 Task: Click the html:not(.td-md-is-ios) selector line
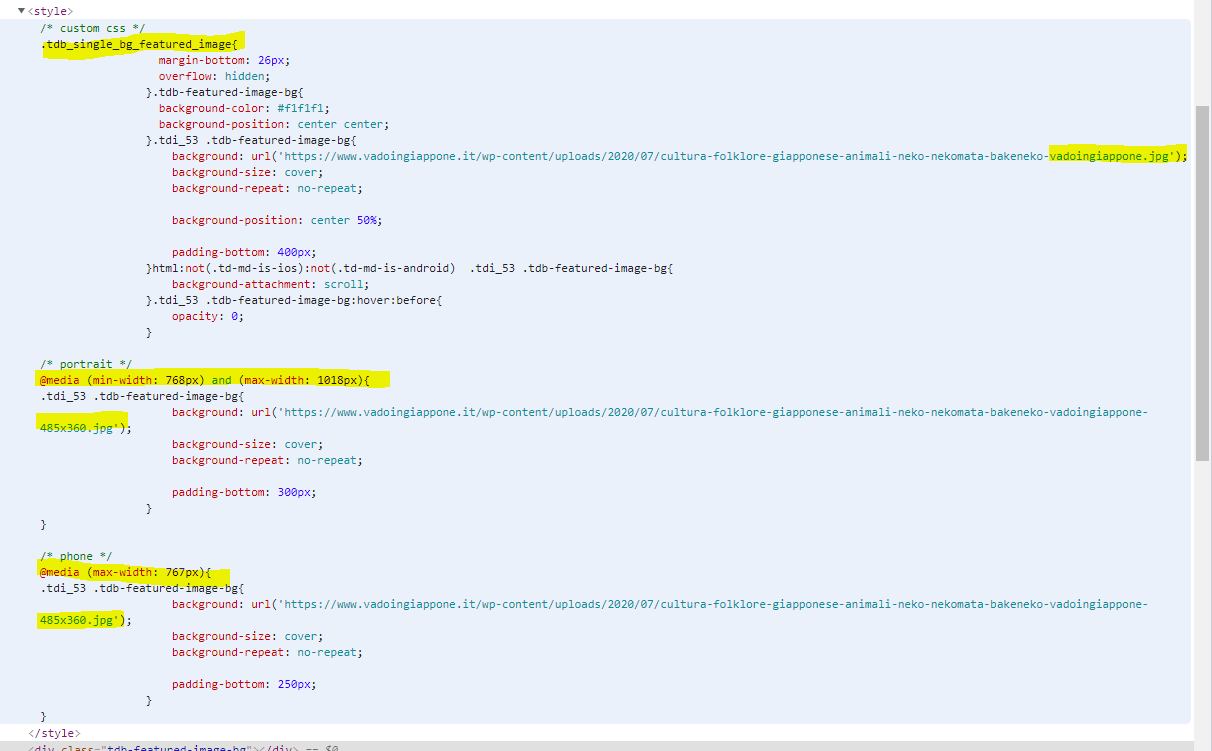pyautogui.click(x=410, y=268)
